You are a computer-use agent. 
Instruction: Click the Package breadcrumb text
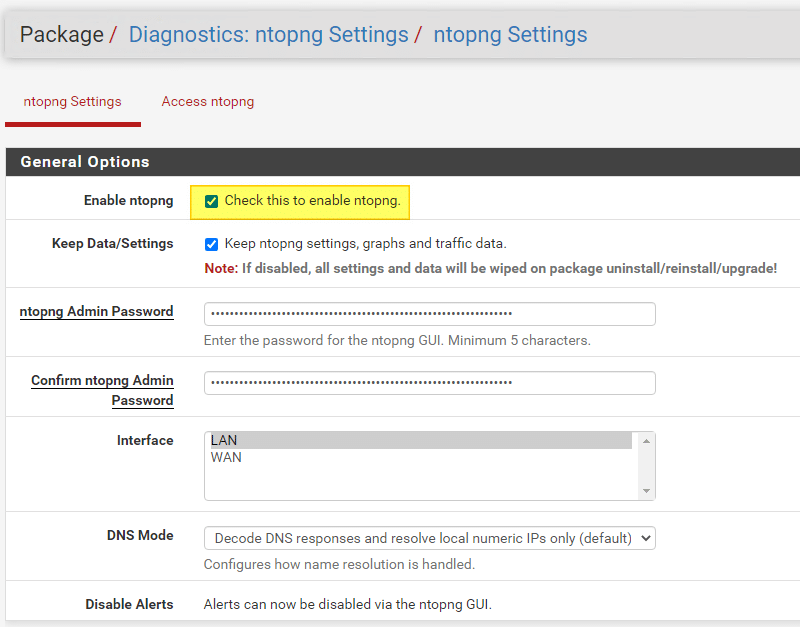61,35
